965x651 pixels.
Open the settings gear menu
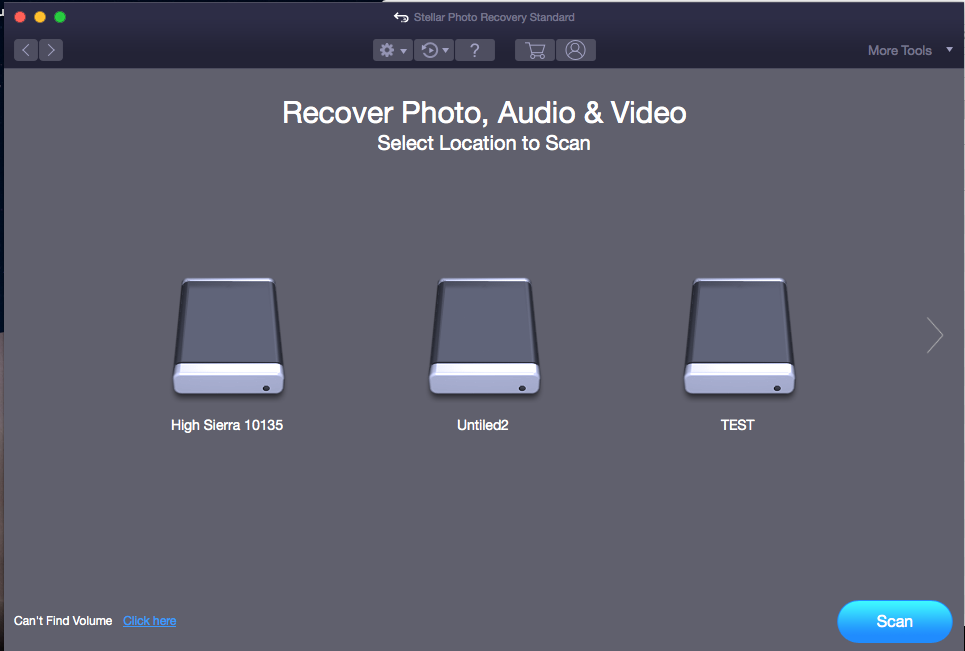click(393, 50)
